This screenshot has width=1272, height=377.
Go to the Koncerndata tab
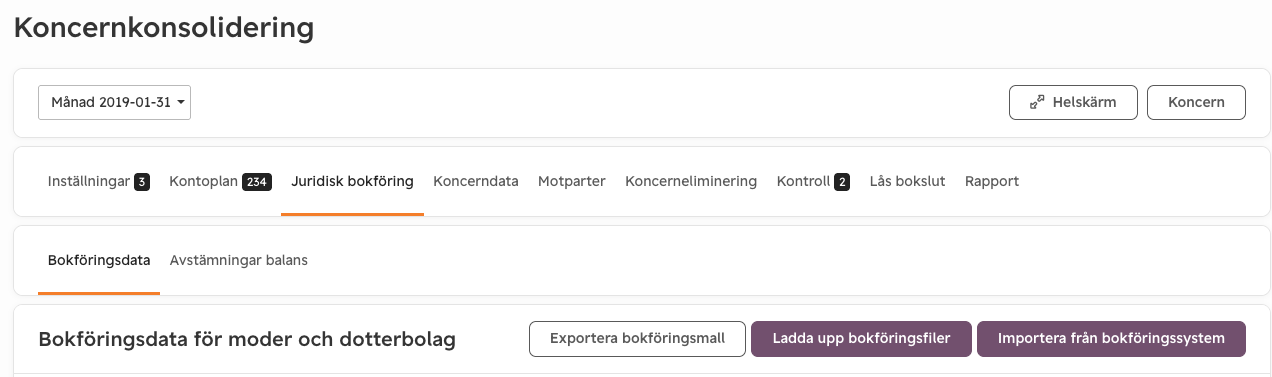pos(476,182)
